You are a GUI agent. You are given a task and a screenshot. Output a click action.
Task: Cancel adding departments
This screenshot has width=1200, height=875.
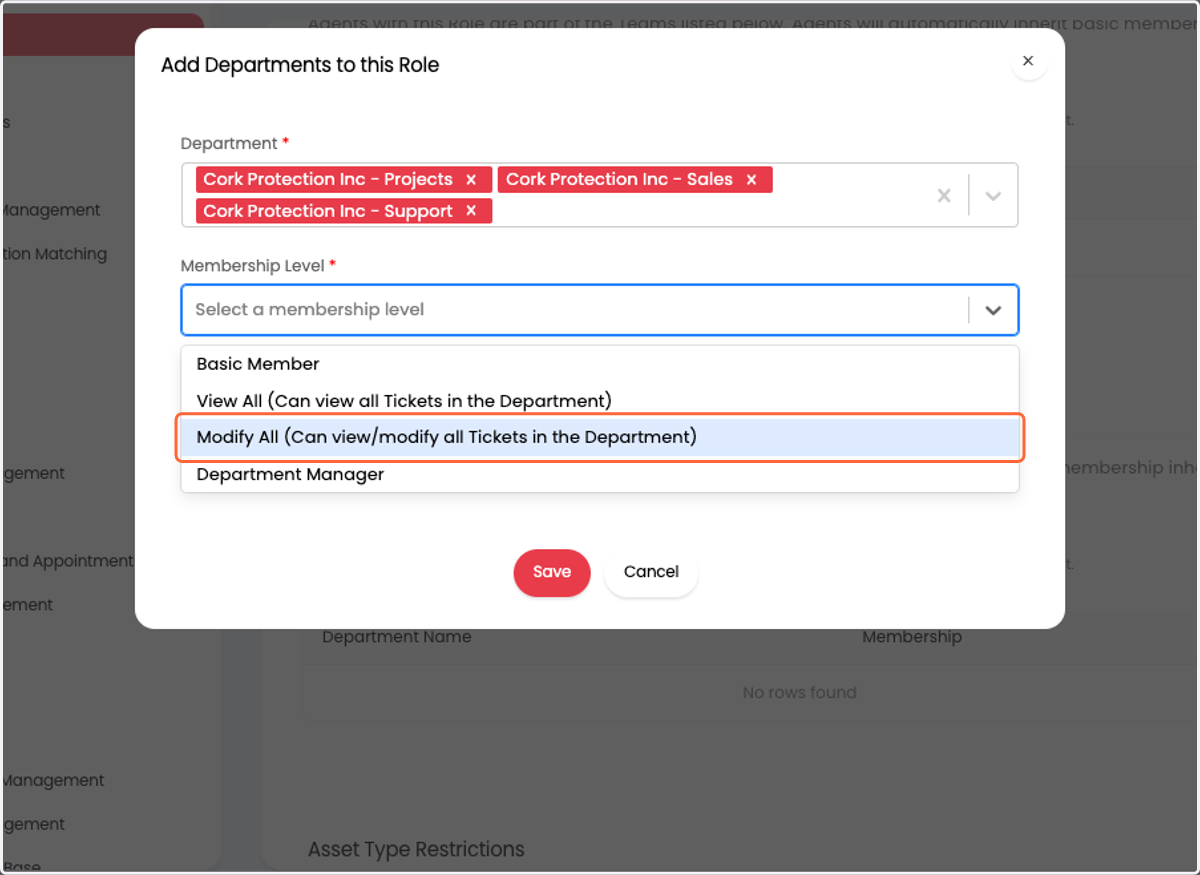651,572
